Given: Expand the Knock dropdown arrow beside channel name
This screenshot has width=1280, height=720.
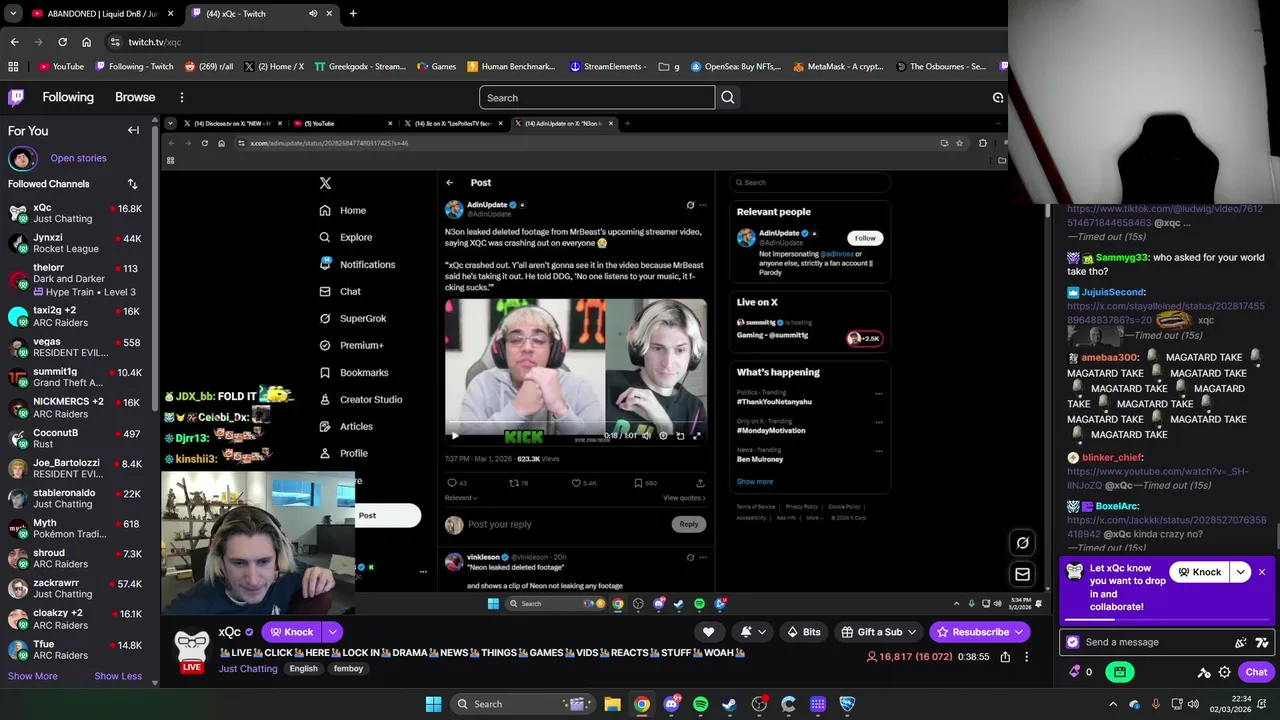Looking at the screenshot, I should tap(332, 632).
